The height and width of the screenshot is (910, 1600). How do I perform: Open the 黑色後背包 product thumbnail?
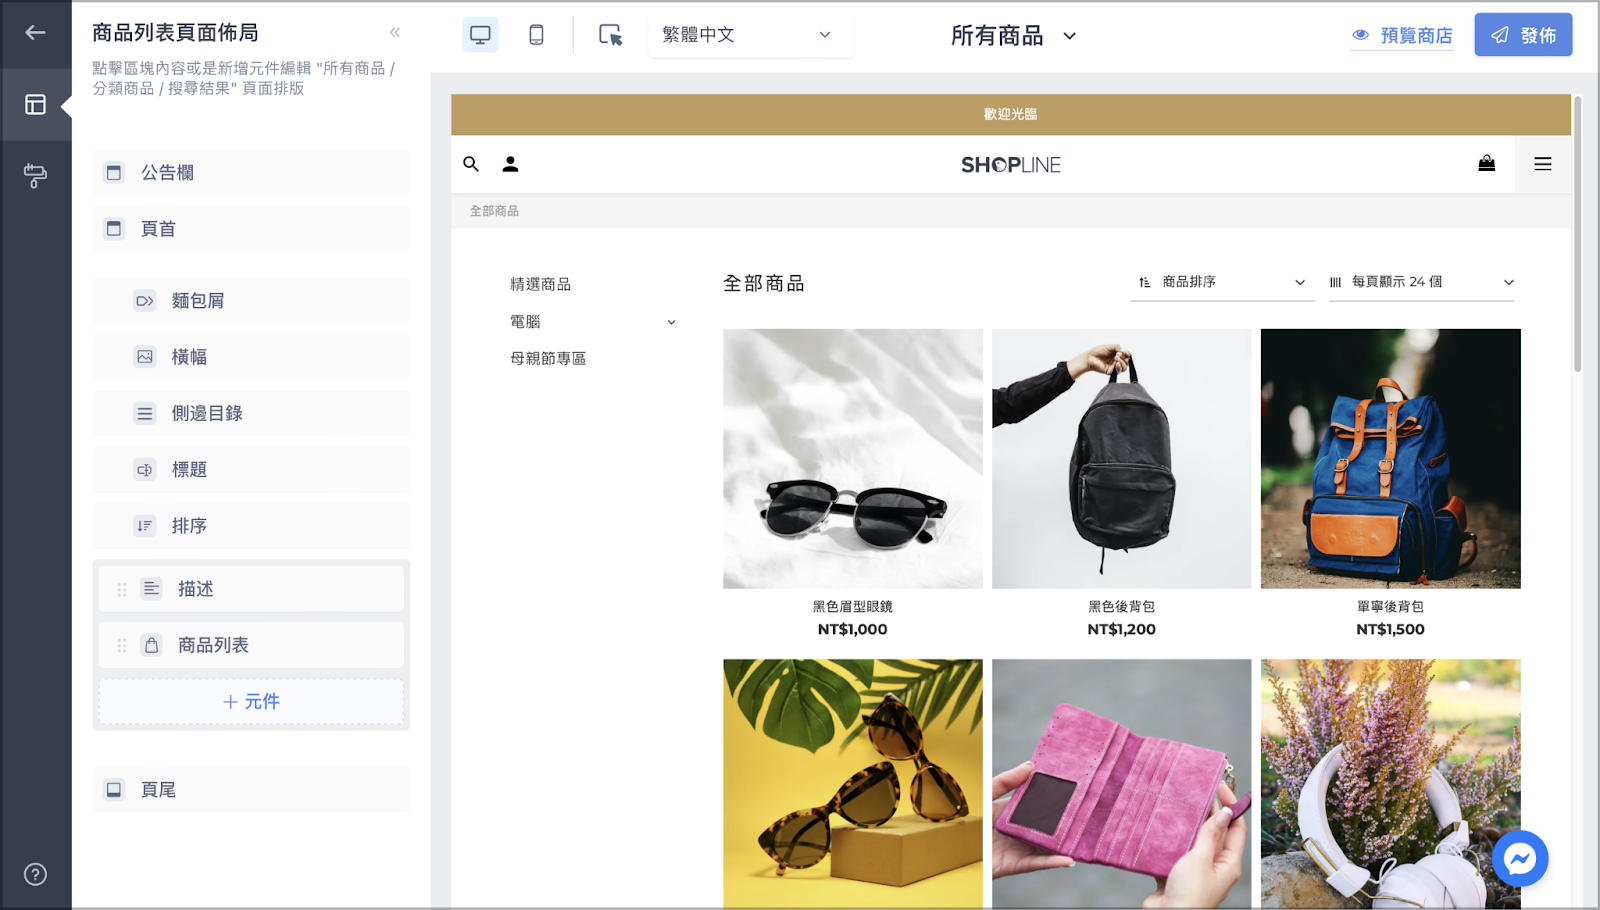(1122, 459)
